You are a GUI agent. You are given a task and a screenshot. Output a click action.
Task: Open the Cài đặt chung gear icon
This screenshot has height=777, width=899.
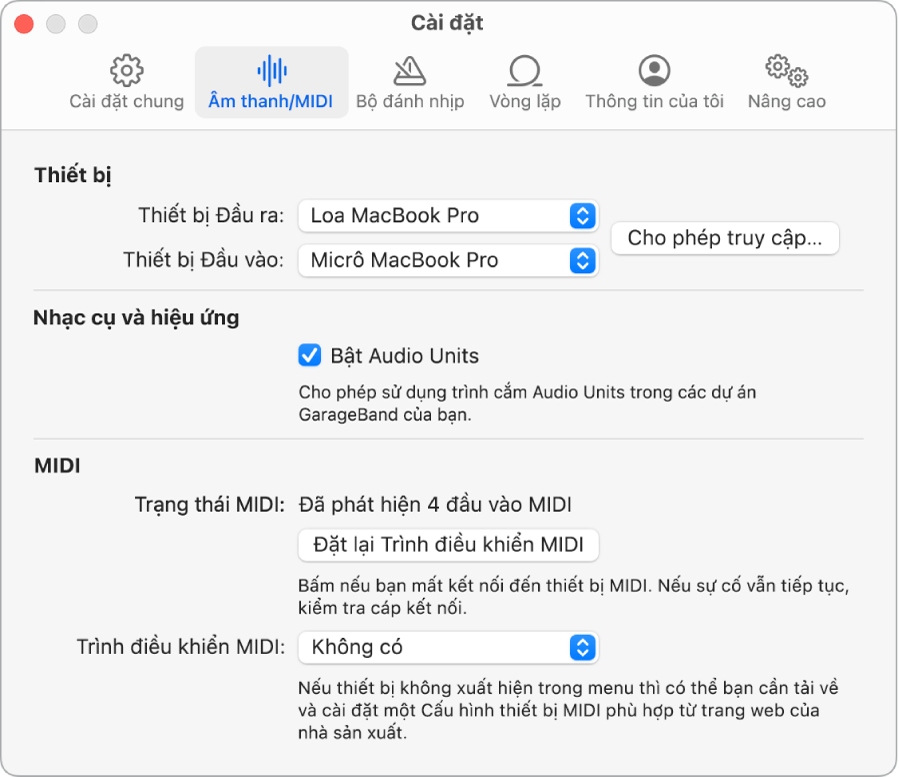coord(125,71)
